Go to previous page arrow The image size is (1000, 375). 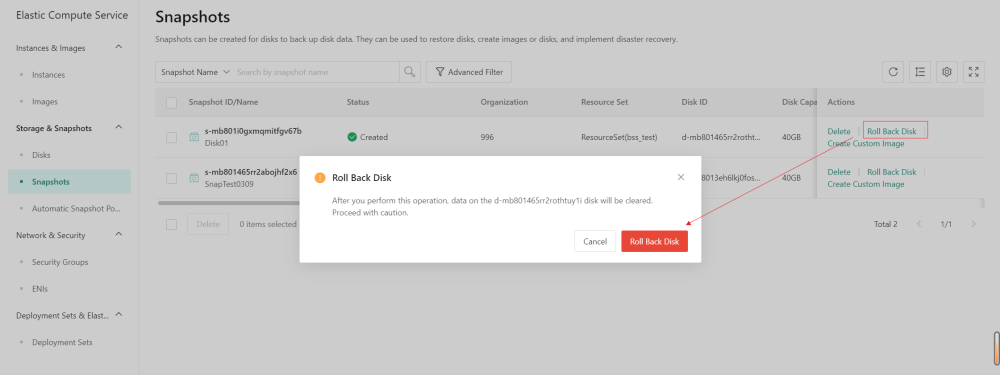[x=919, y=224]
